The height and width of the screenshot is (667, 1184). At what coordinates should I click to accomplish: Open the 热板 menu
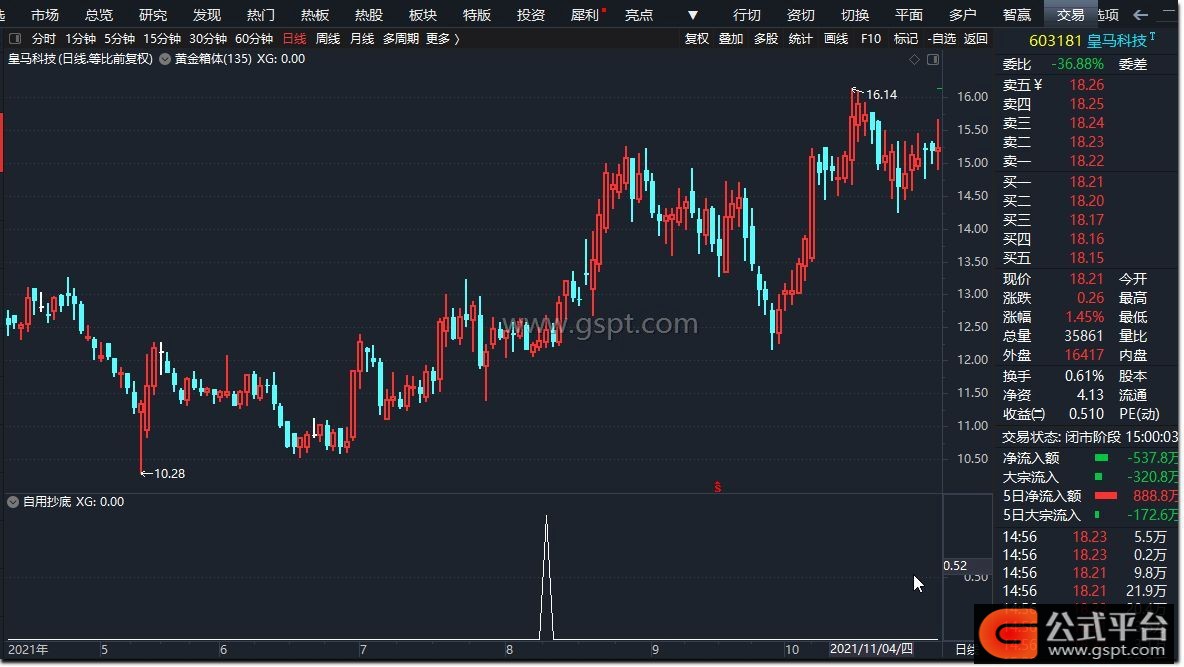[315, 14]
